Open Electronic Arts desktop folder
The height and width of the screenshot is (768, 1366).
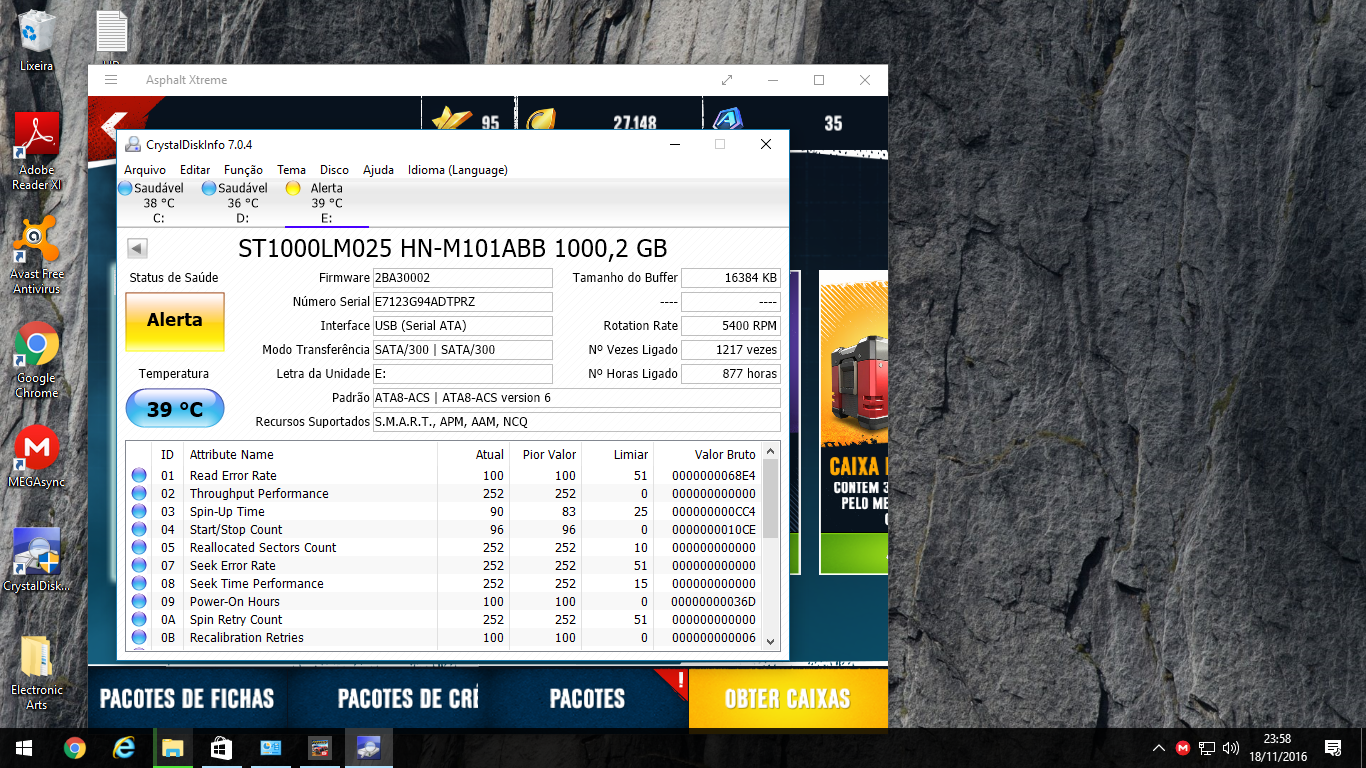[37, 673]
